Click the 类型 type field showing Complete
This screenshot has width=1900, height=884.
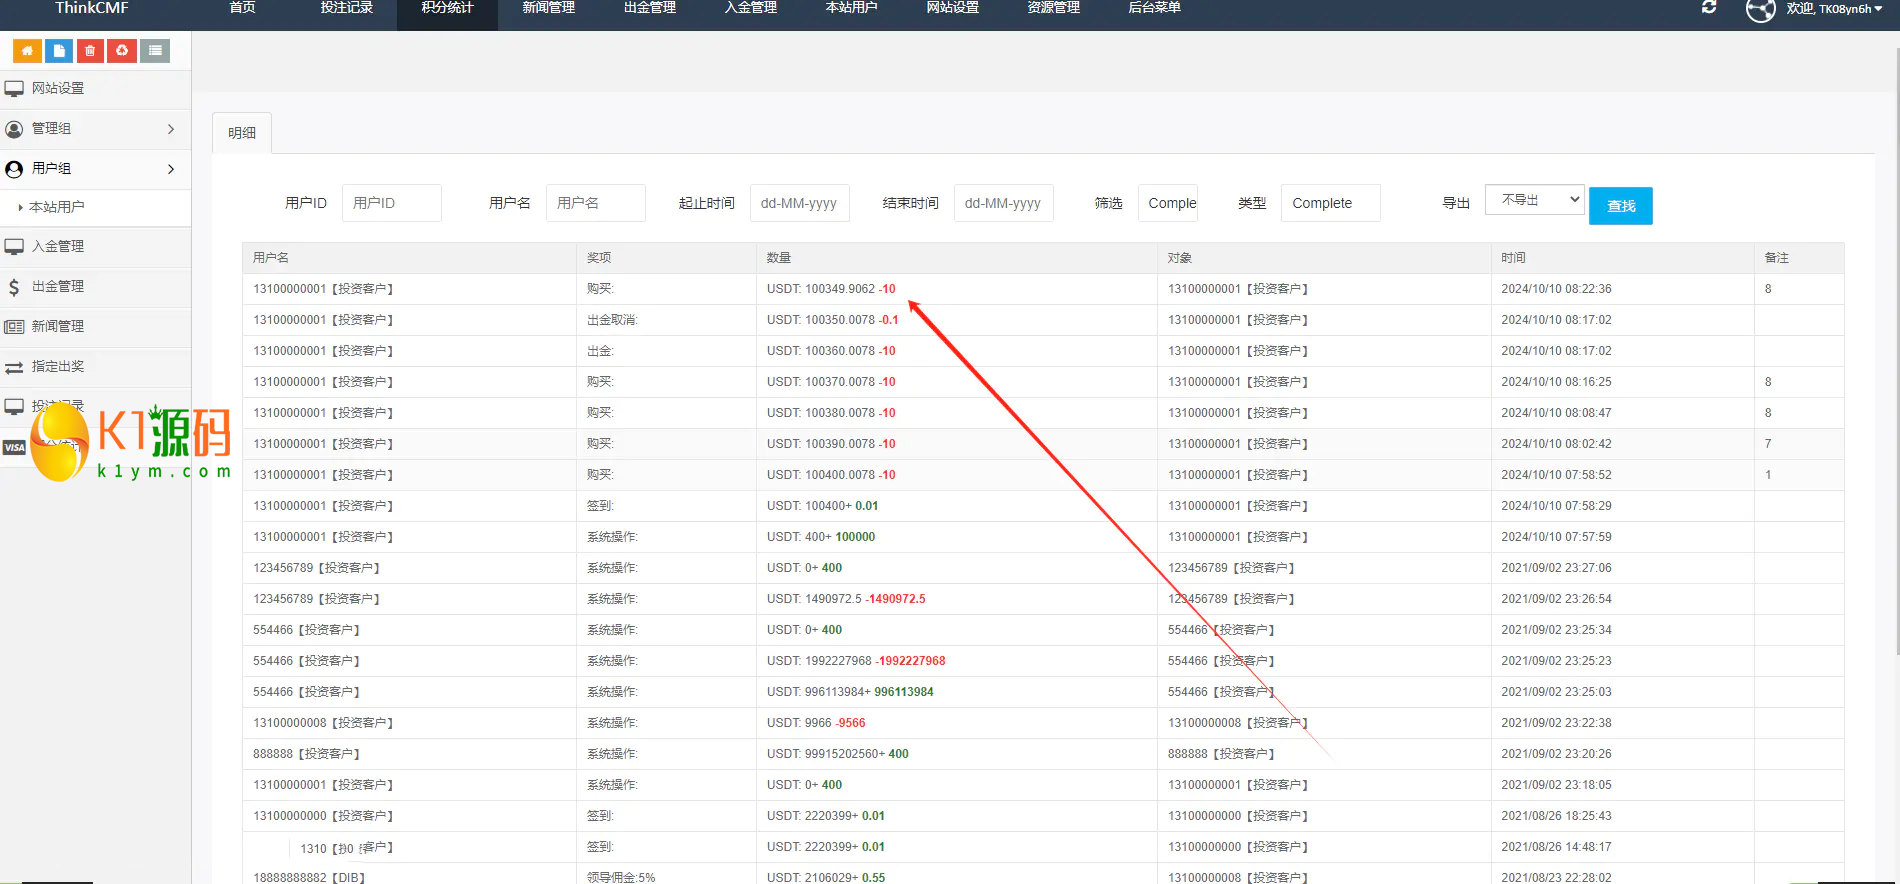point(1331,203)
